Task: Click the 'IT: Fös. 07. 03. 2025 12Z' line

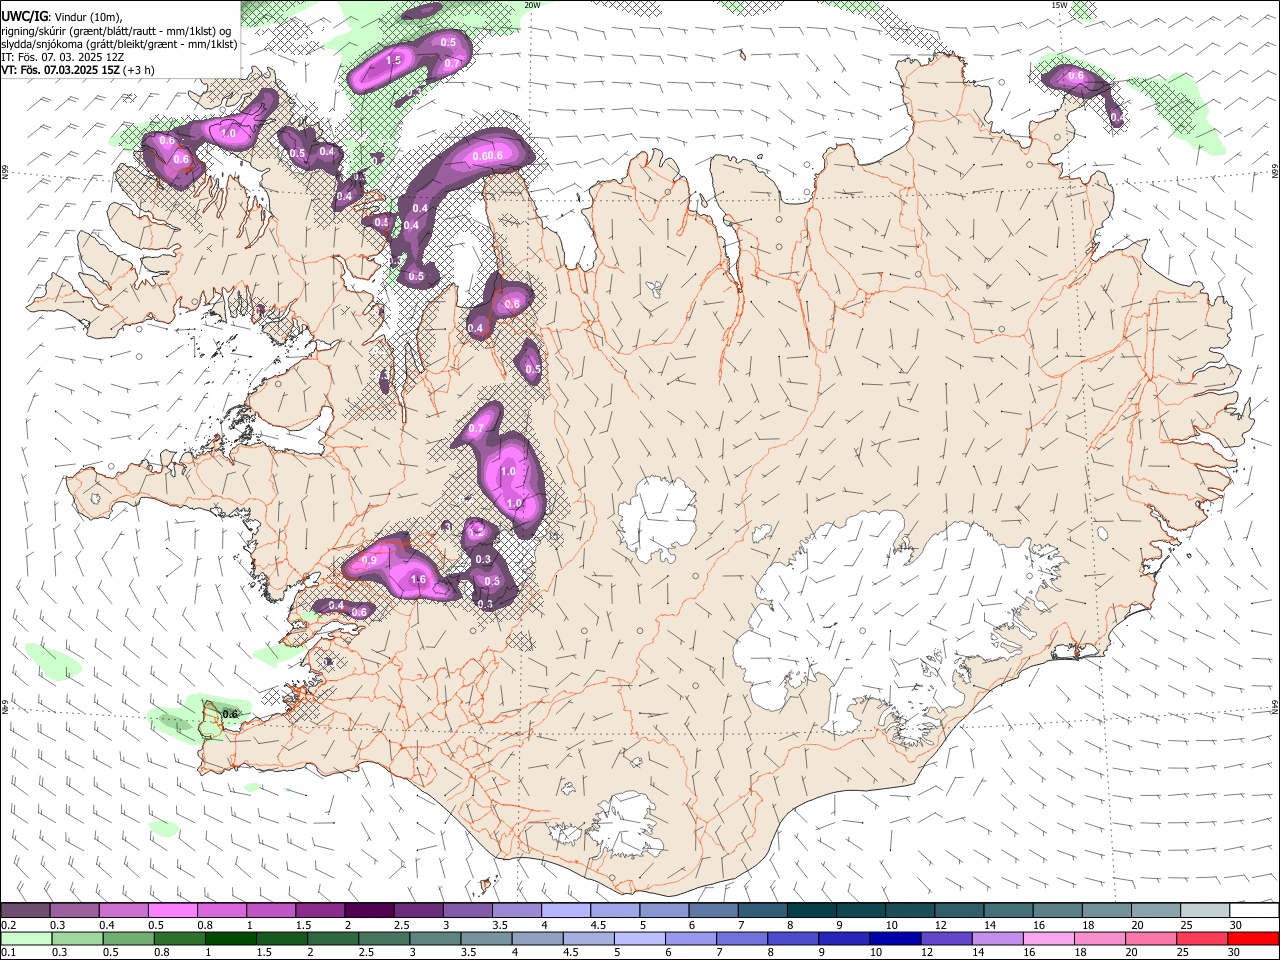Action: (x=62, y=57)
